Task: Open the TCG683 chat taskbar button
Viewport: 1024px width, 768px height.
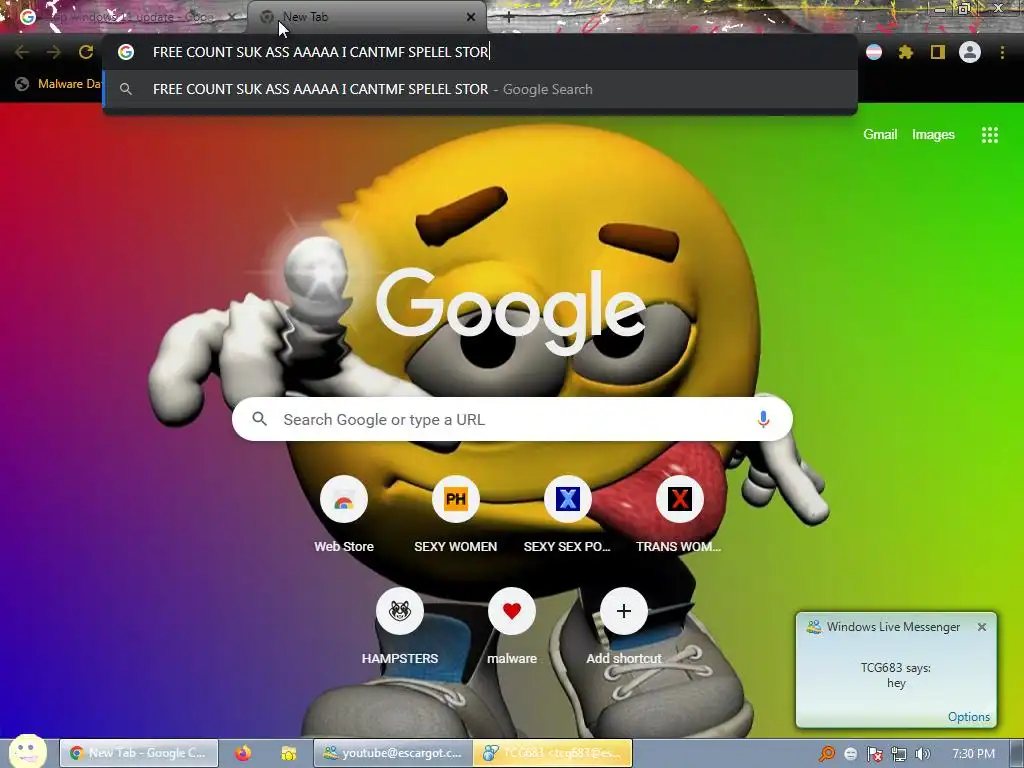Action: (x=553, y=753)
